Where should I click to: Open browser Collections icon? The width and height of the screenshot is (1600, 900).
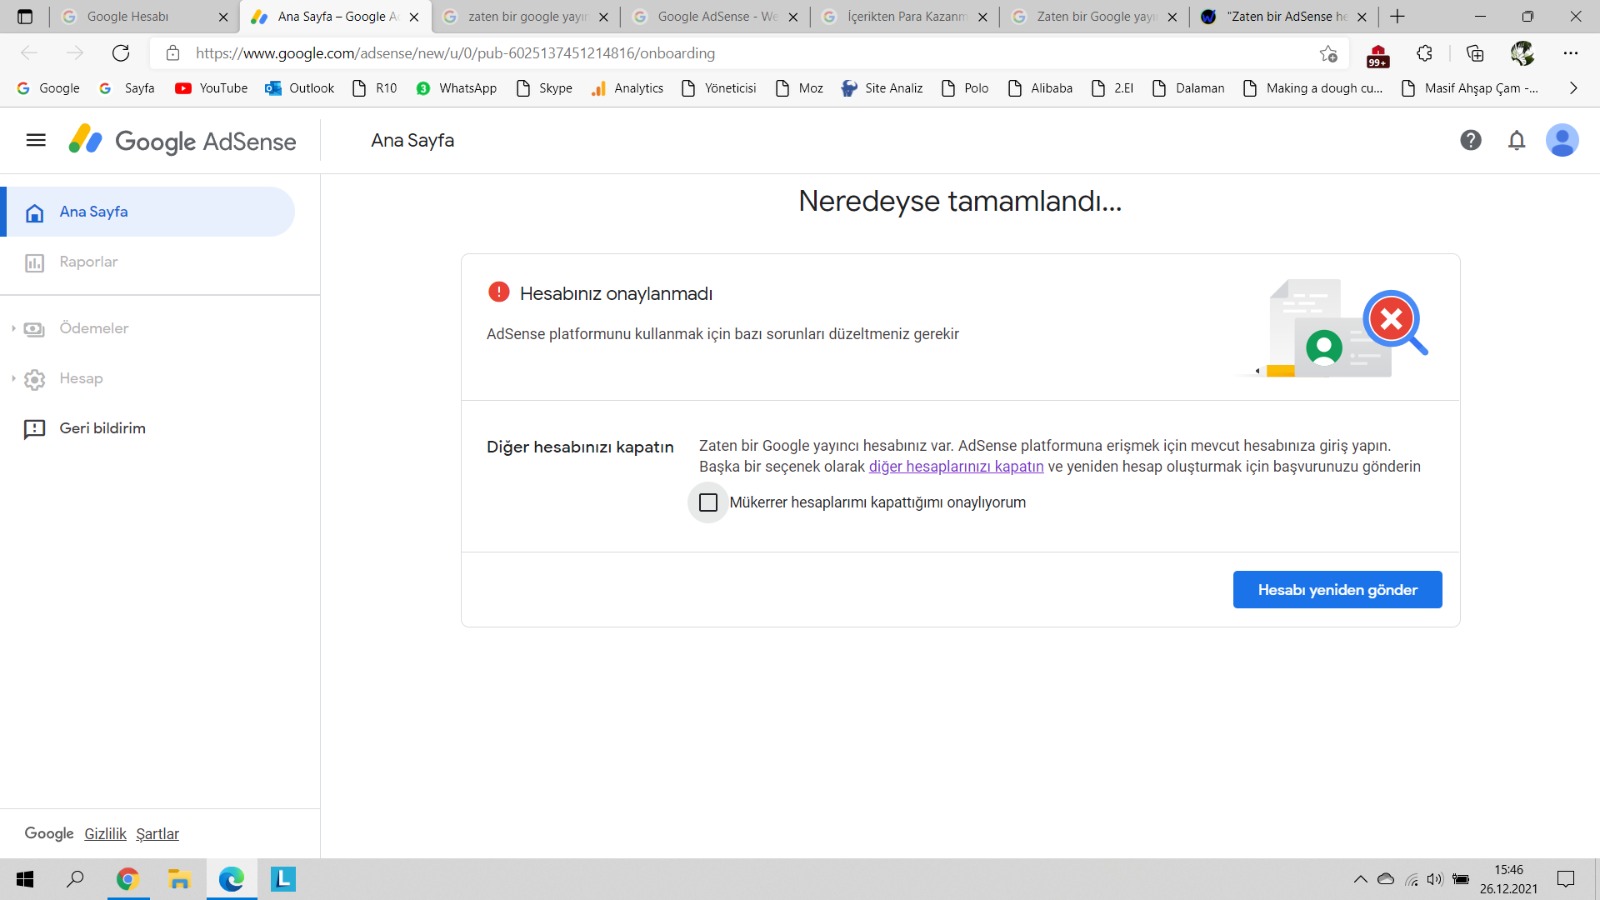coord(1475,53)
